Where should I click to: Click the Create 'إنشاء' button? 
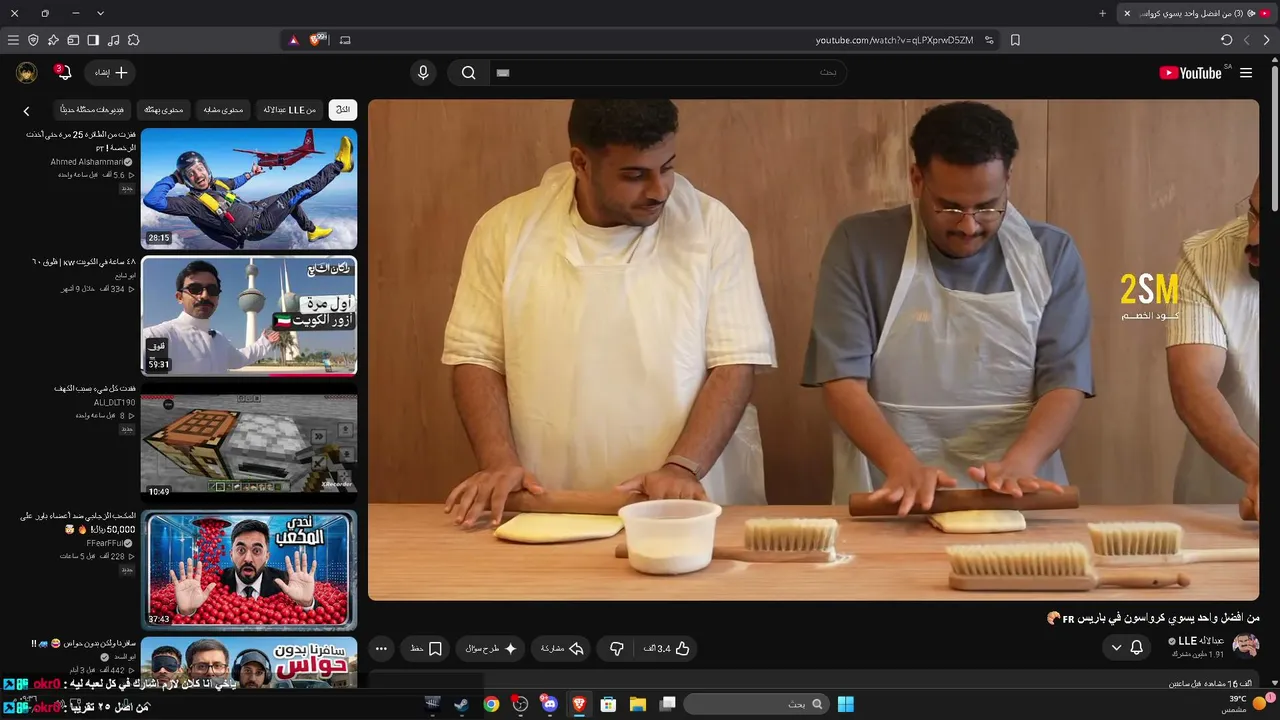click(x=111, y=73)
